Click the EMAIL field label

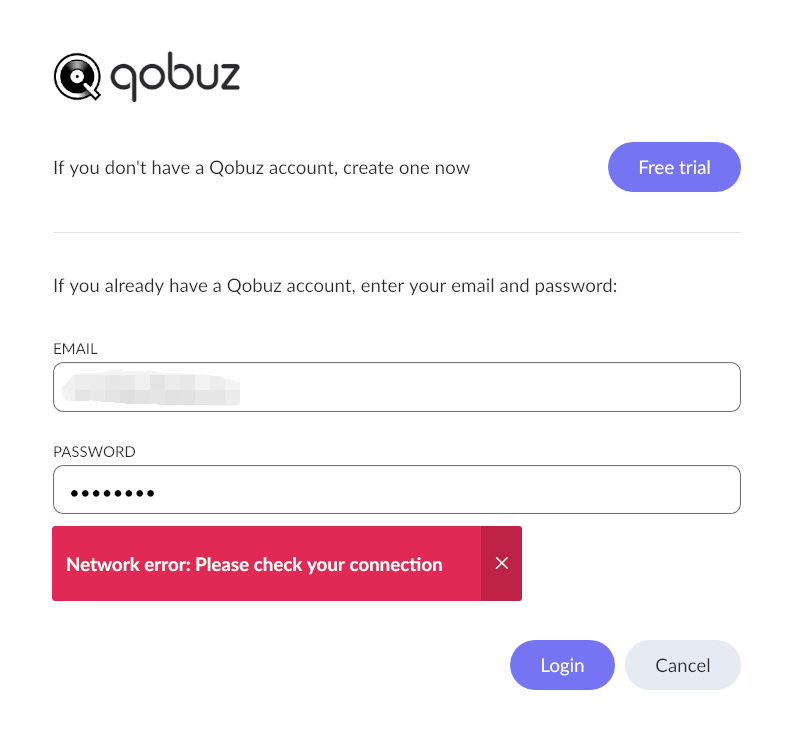tap(75, 349)
